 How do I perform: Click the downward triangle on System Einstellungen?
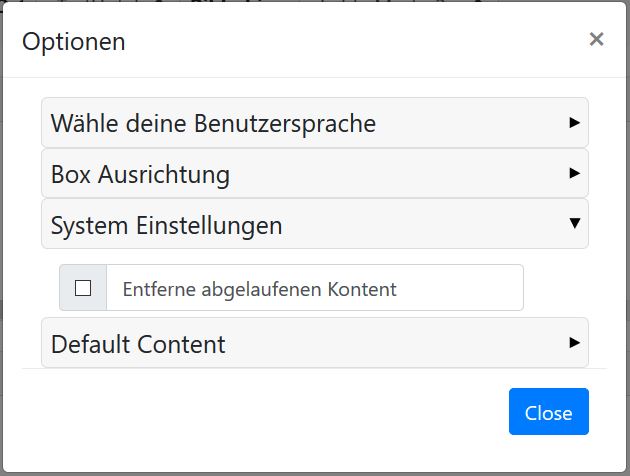(574, 223)
